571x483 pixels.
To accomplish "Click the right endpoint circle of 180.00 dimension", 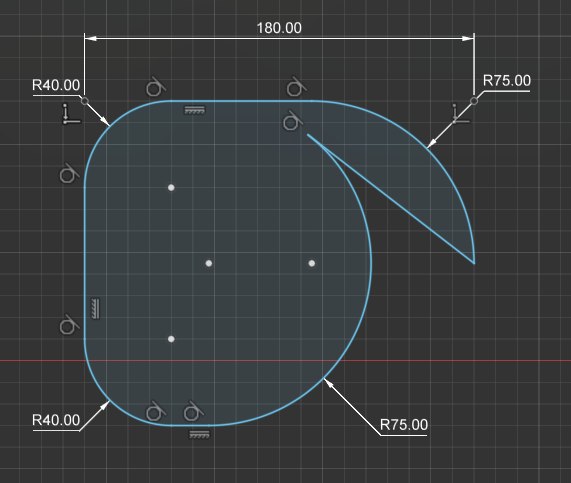I will 474,100.
